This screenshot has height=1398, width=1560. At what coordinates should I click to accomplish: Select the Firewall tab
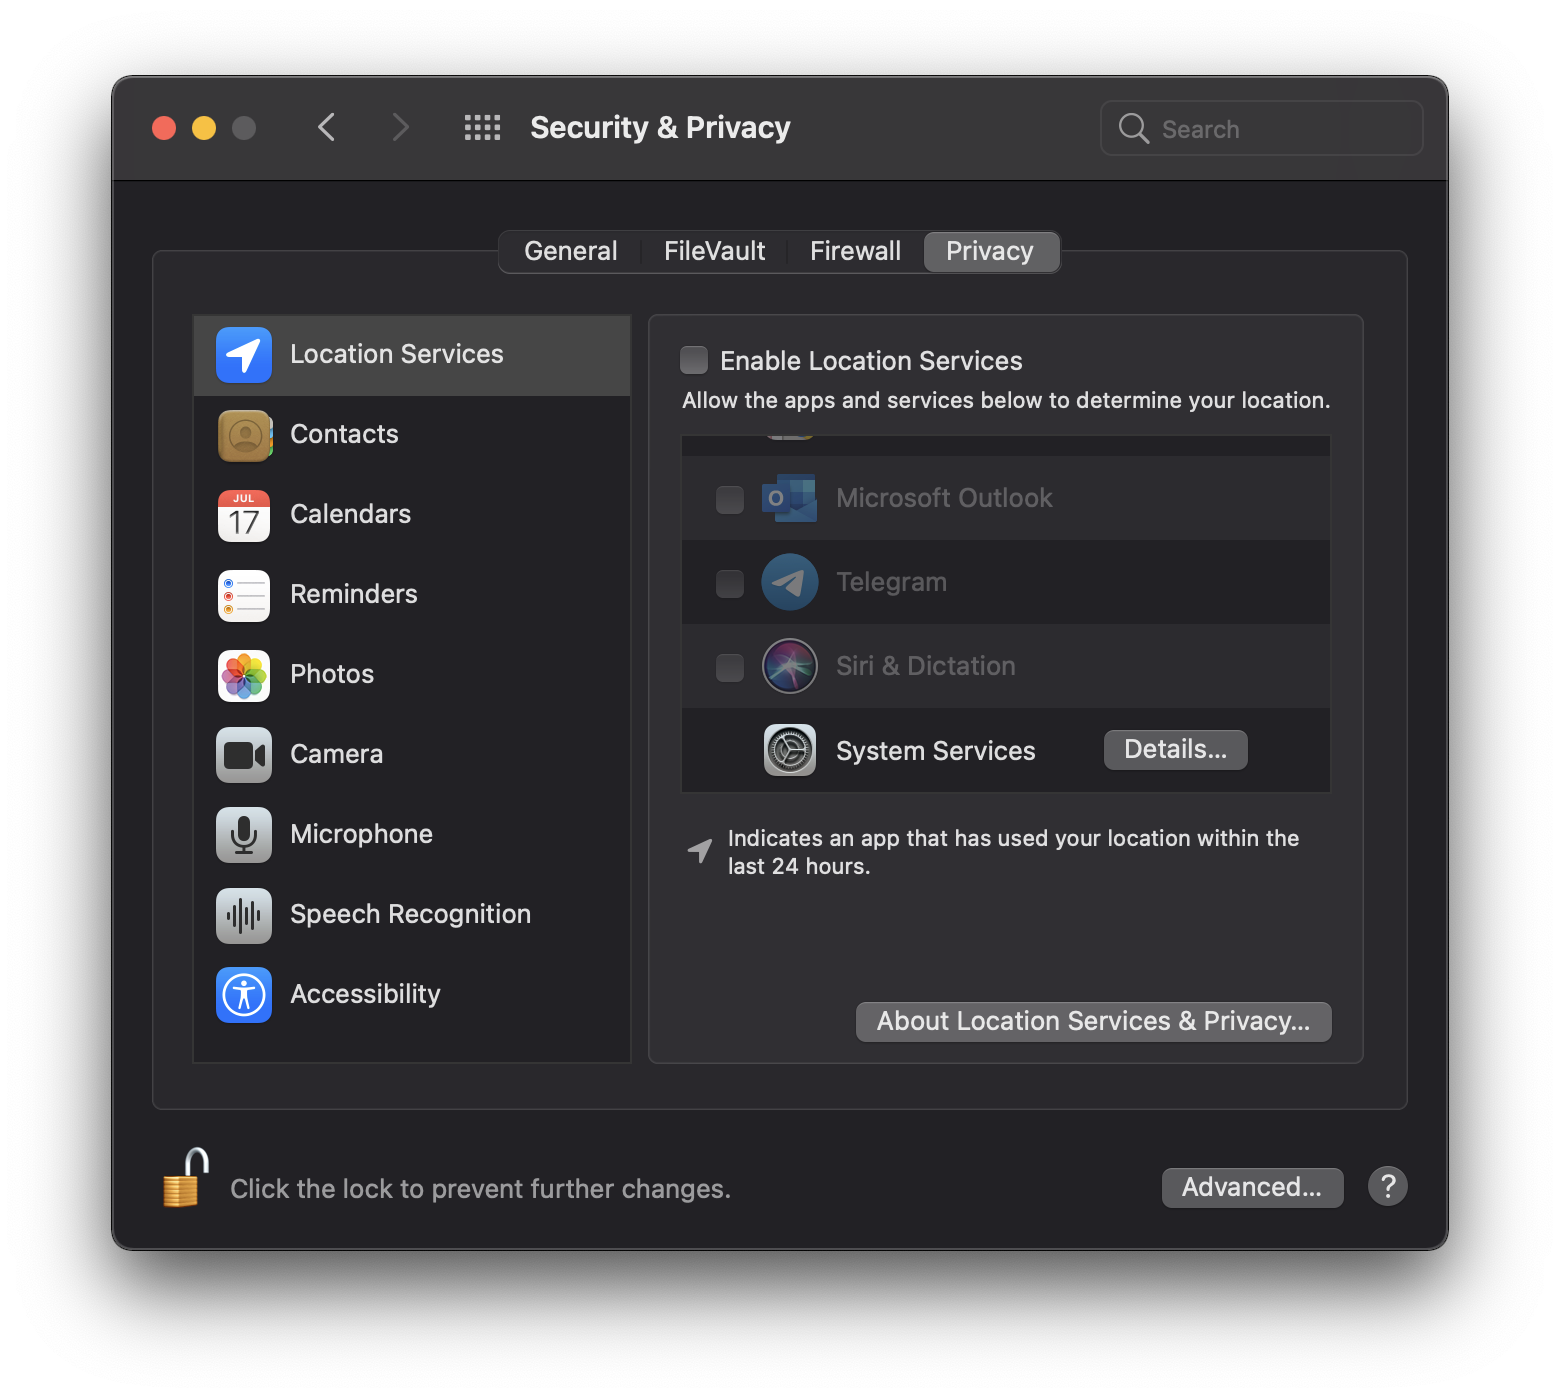(x=855, y=251)
